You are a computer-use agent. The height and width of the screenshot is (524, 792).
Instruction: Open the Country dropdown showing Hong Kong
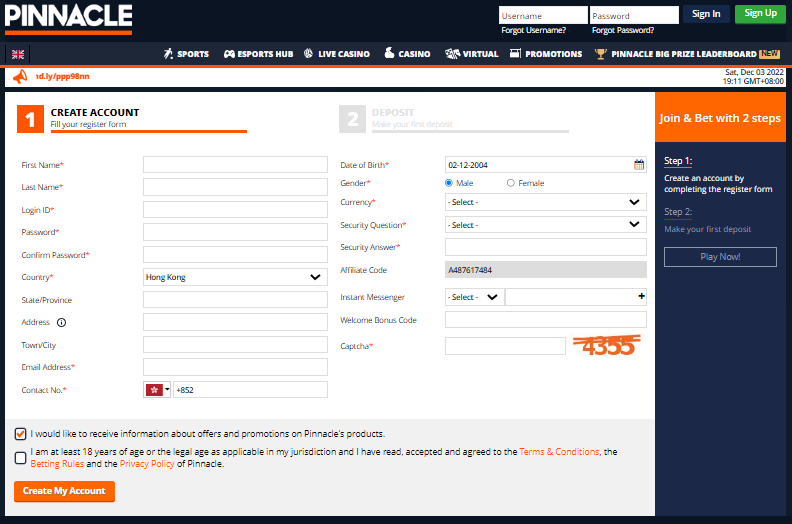235,277
